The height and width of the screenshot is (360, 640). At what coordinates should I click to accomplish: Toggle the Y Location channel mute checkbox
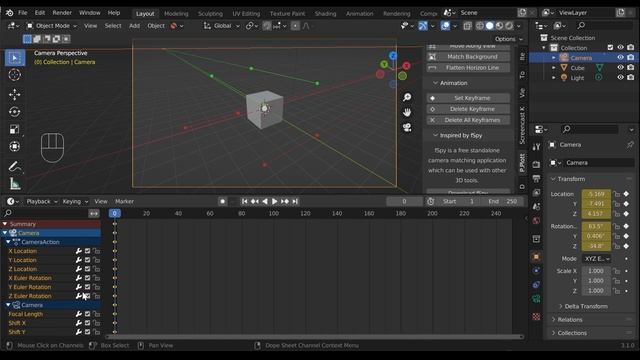point(87,260)
